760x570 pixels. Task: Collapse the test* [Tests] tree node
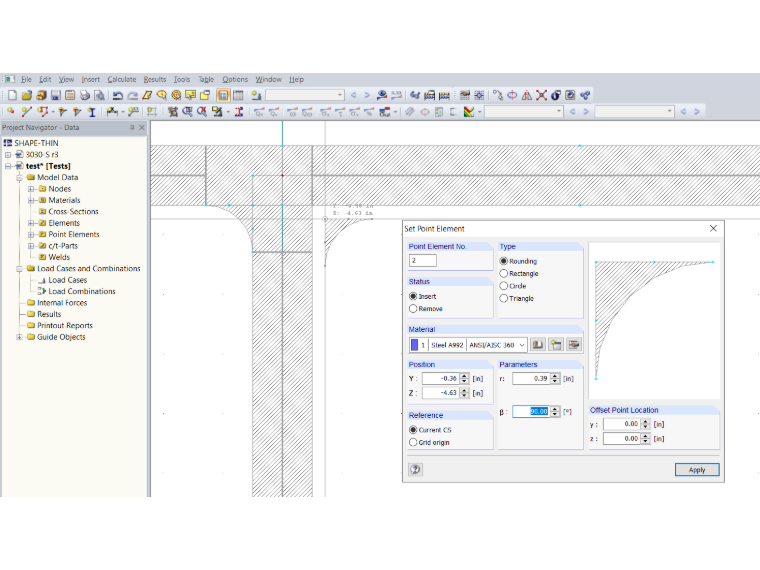click(8, 166)
